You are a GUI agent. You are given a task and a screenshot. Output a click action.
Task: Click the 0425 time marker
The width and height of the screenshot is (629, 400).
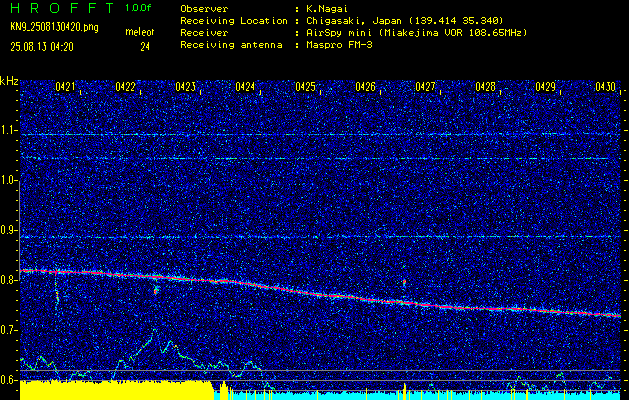(305, 87)
